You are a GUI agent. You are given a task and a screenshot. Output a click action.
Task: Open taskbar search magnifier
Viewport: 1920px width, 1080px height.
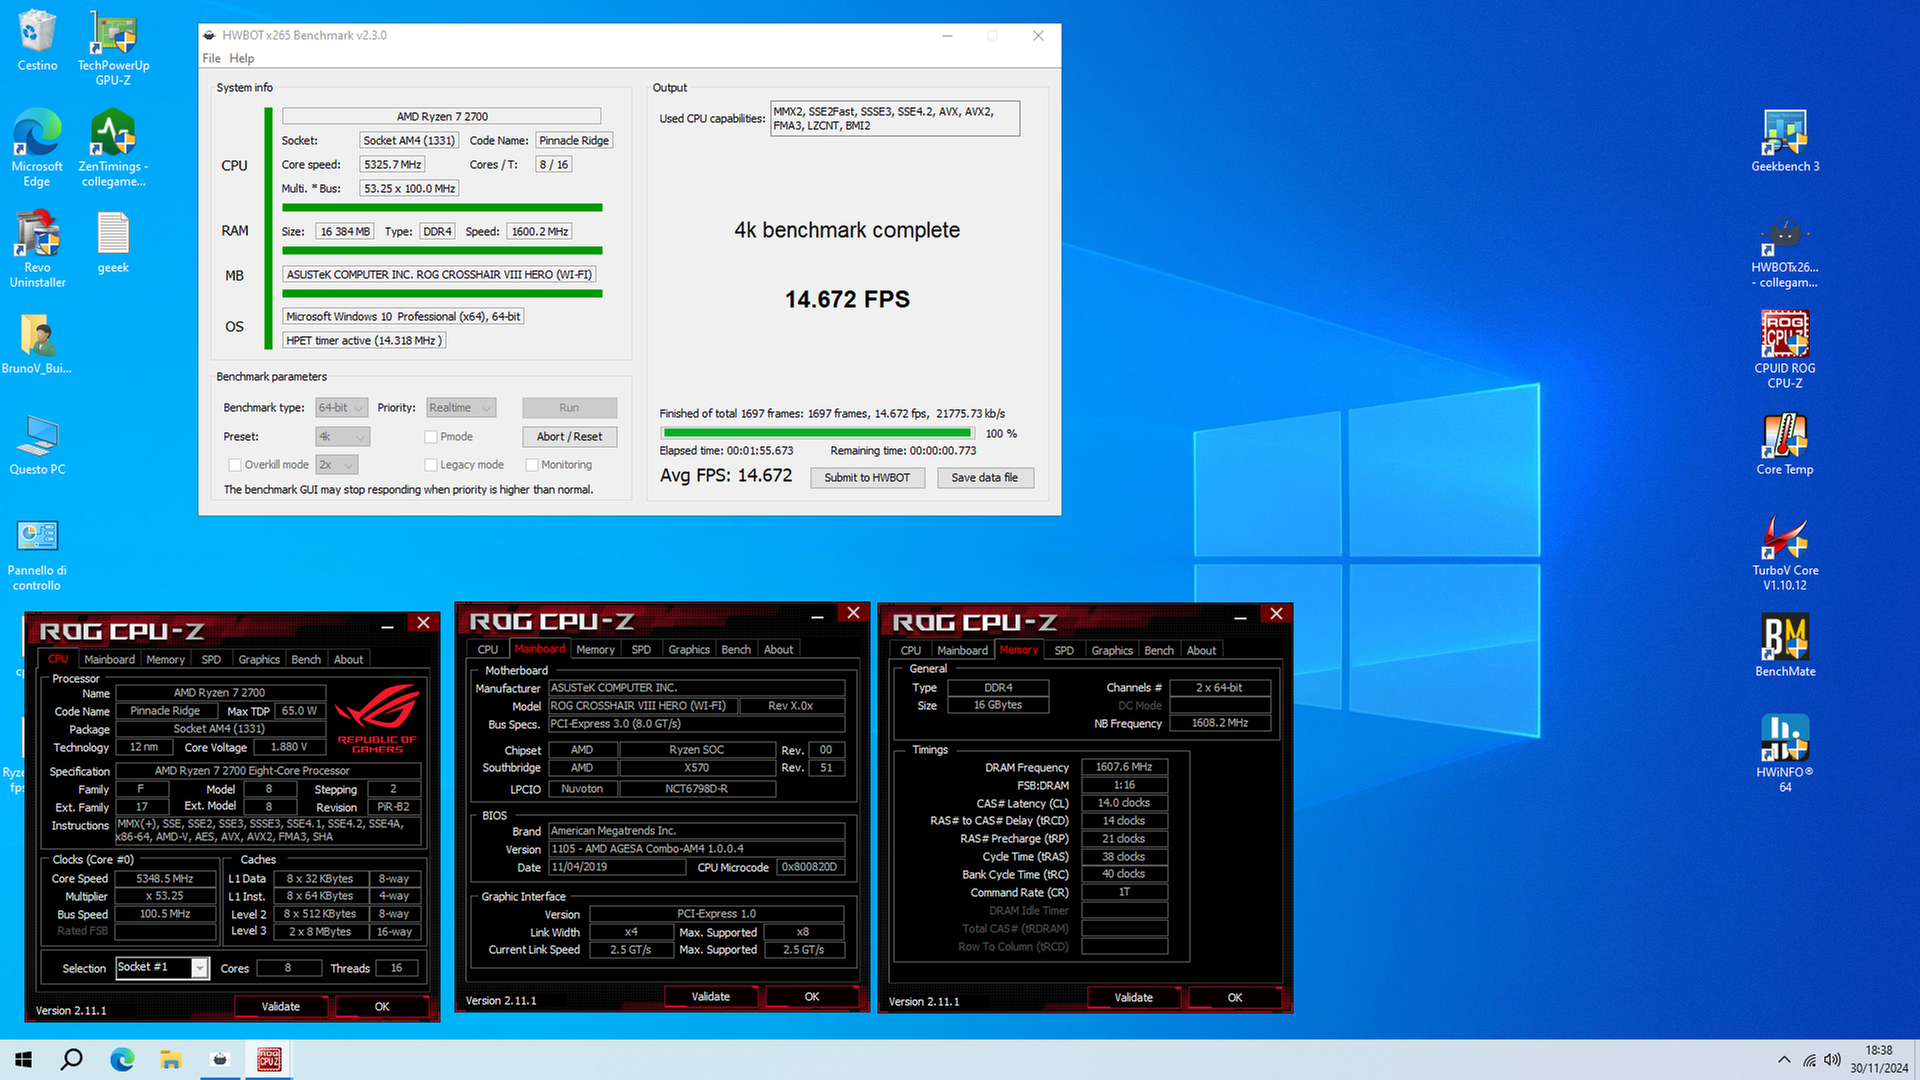pyautogui.click(x=72, y=1059)
